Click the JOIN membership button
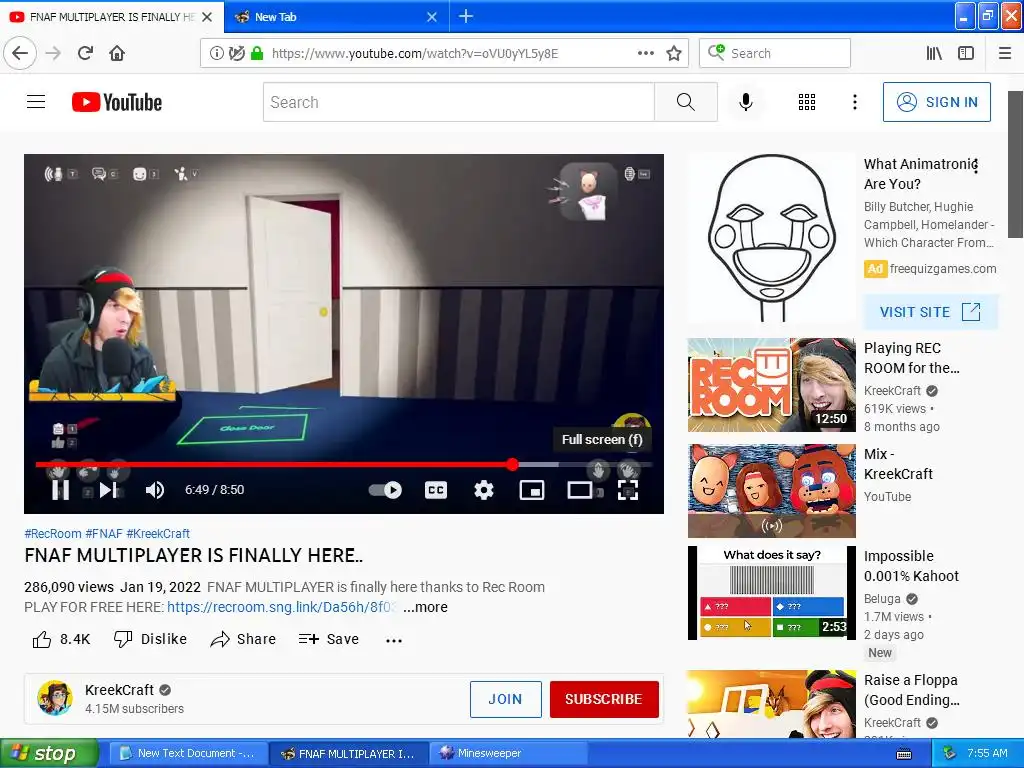The width and height of the screenshot is (1024, 768). pyautogui.click(x=505, y=699)
